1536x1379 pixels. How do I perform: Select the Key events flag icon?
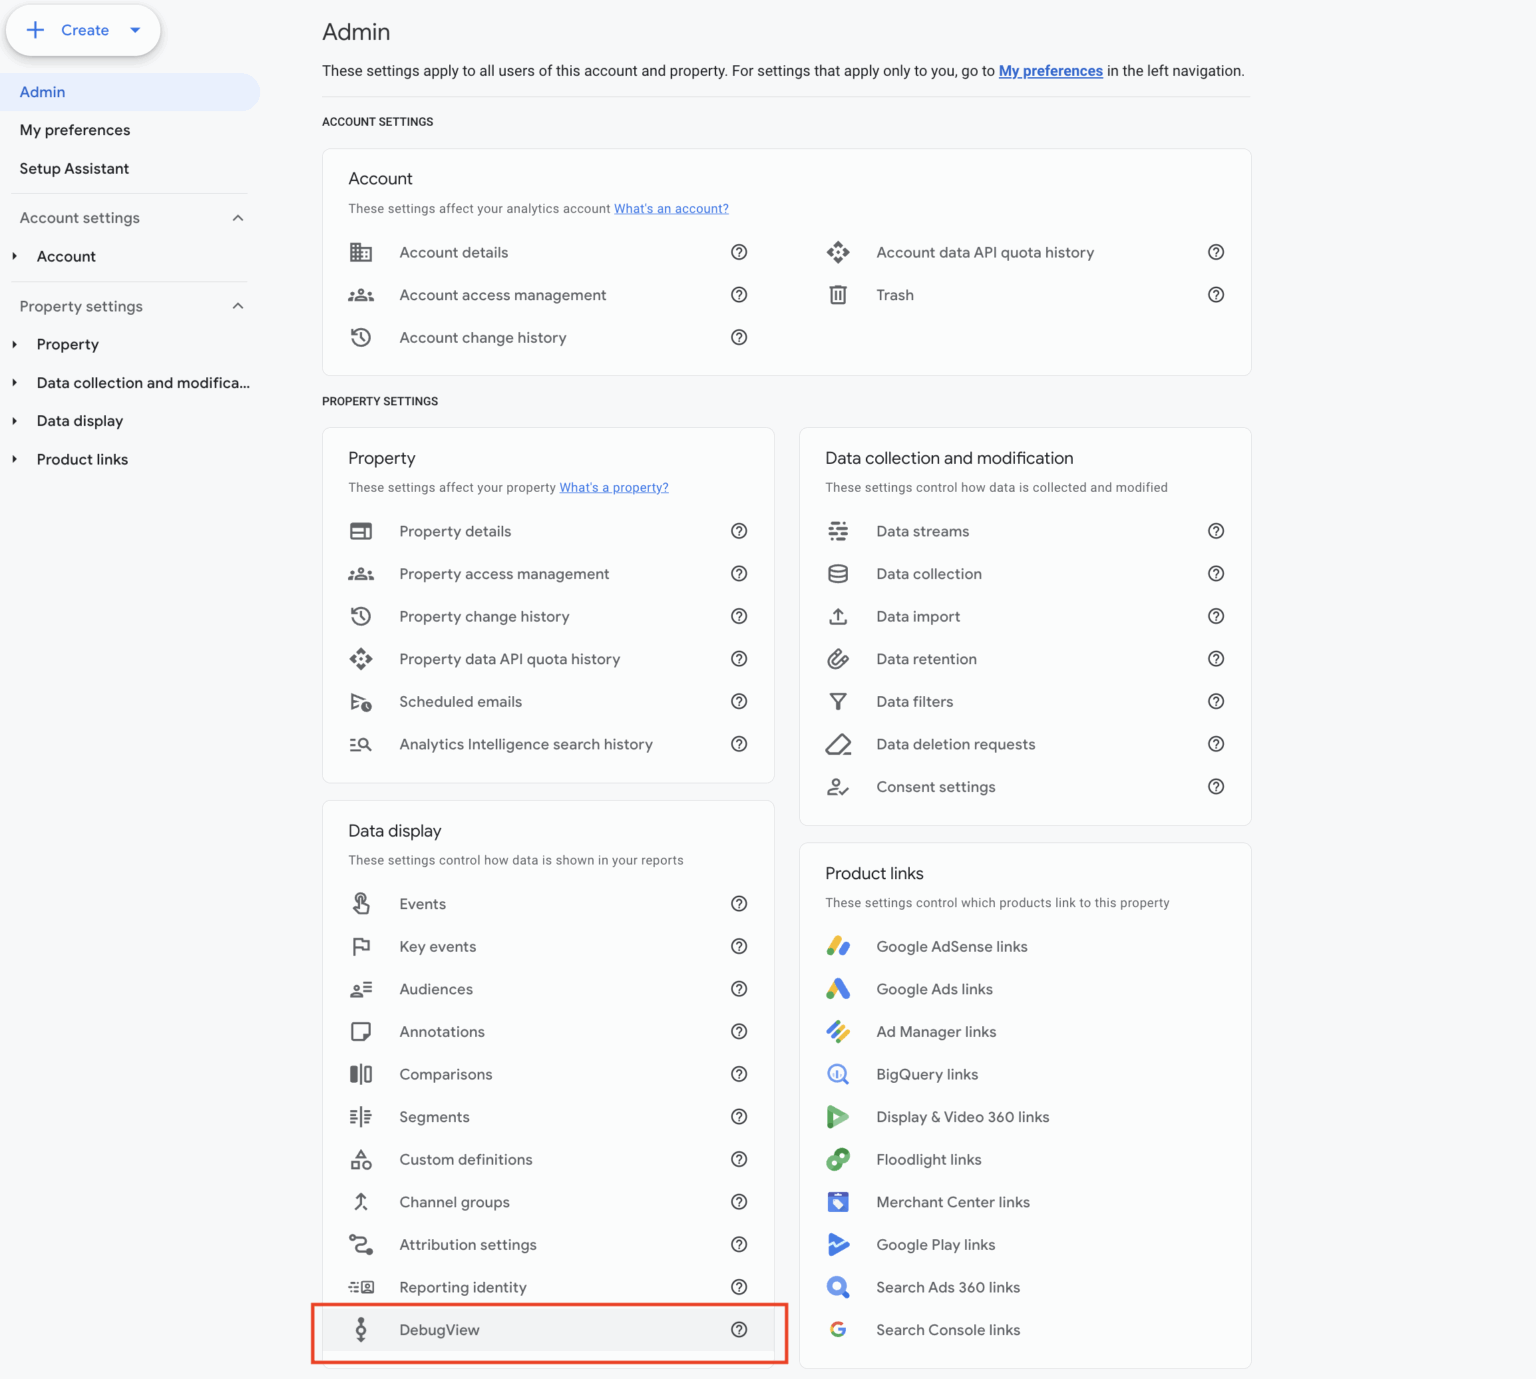coord(361,946)
